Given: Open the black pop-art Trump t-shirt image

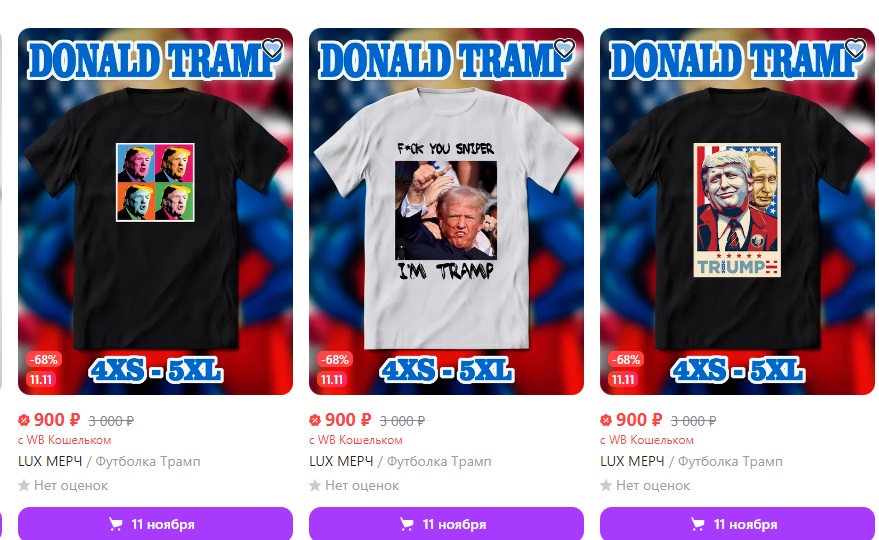Looking at the screenshot, I should tap(155, 211).
